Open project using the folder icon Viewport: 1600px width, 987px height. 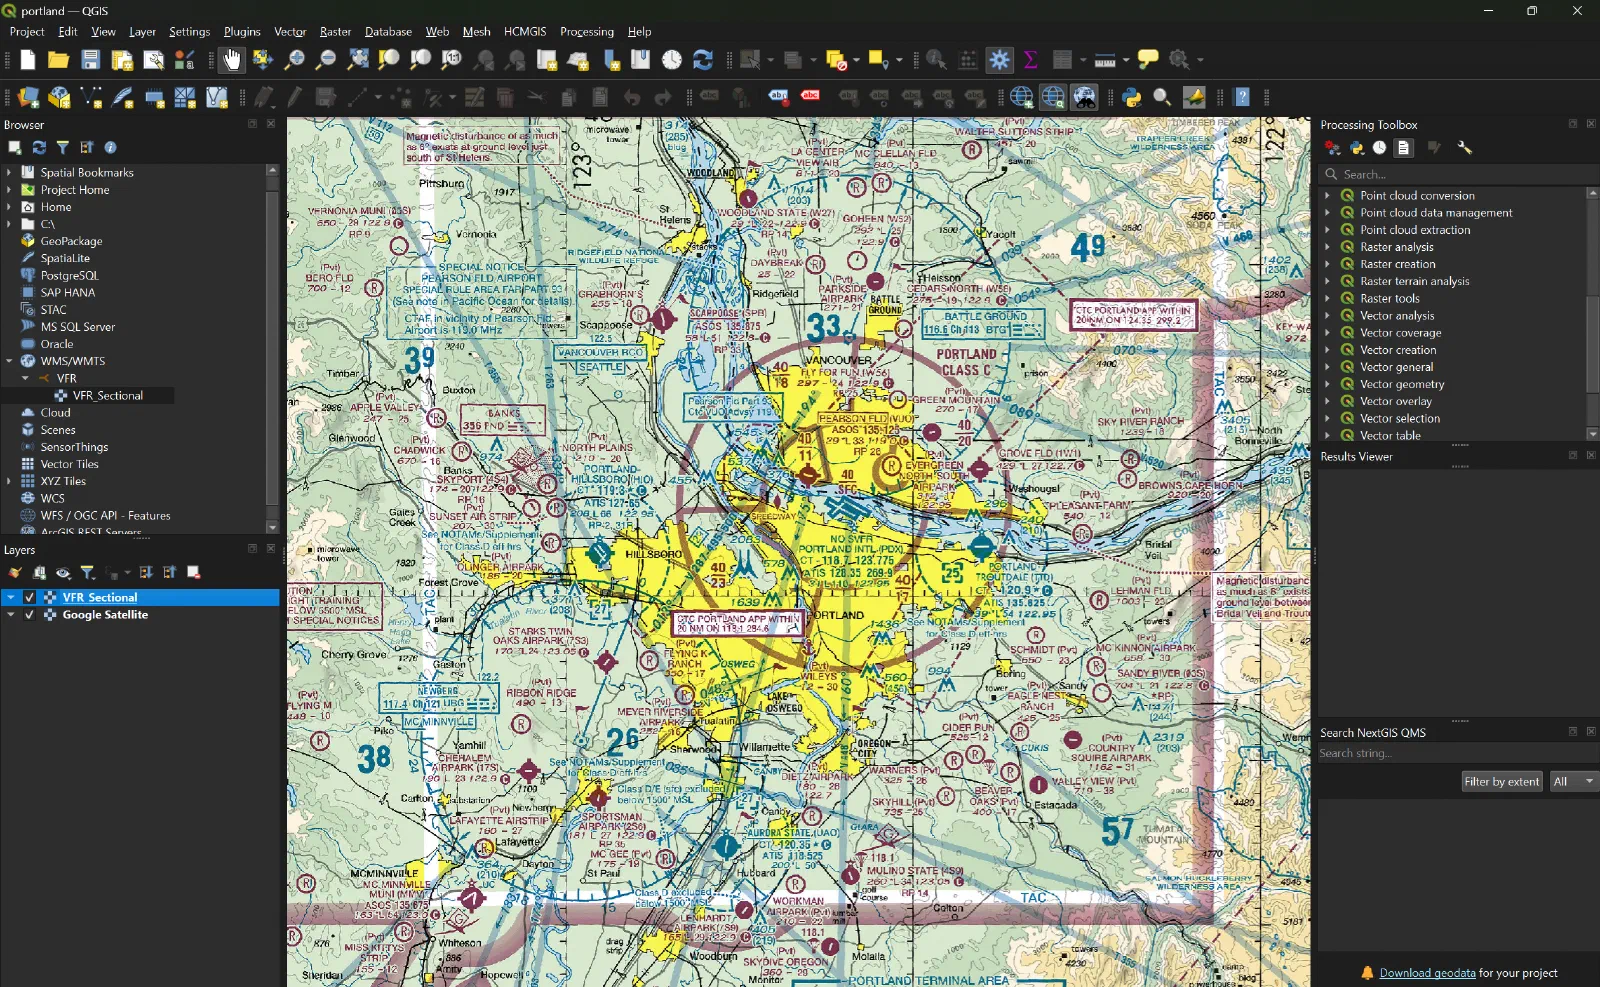tap(59, 60)
